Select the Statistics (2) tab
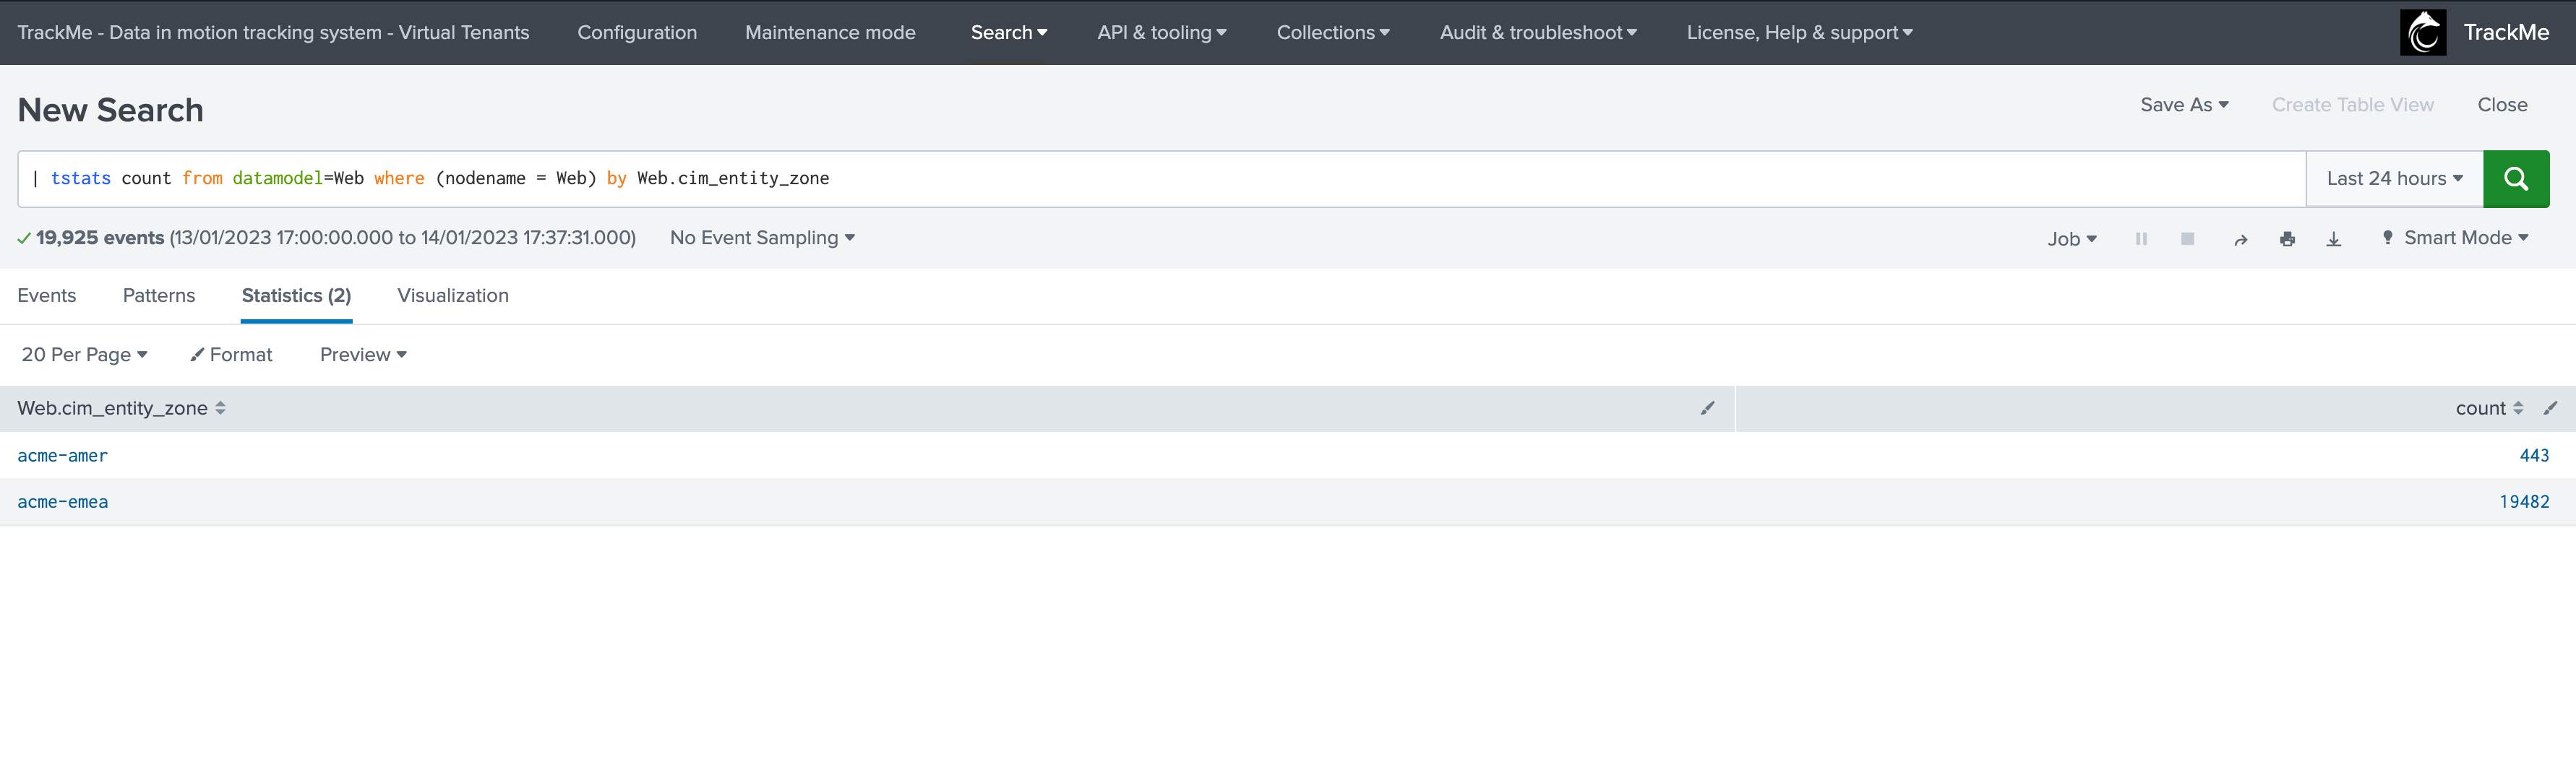The width and height of the screenshot is (2576, 783). tap(296, 296)
